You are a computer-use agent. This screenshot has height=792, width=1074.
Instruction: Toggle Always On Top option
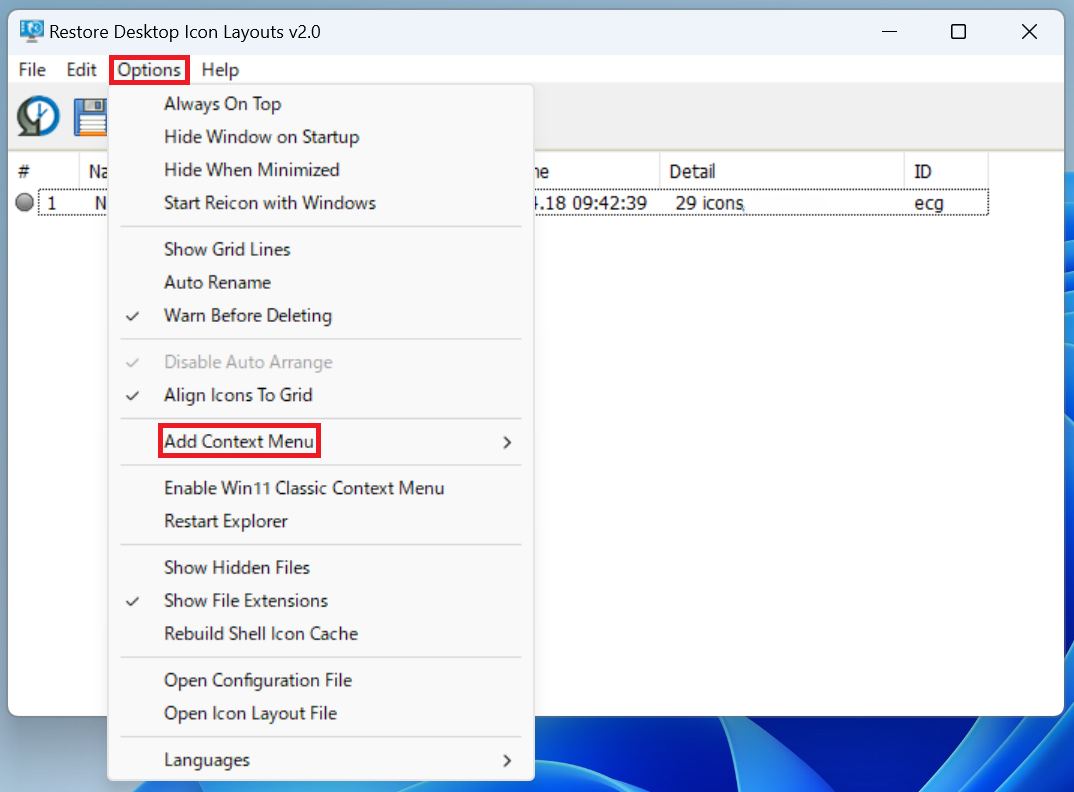tap(321, 104)
